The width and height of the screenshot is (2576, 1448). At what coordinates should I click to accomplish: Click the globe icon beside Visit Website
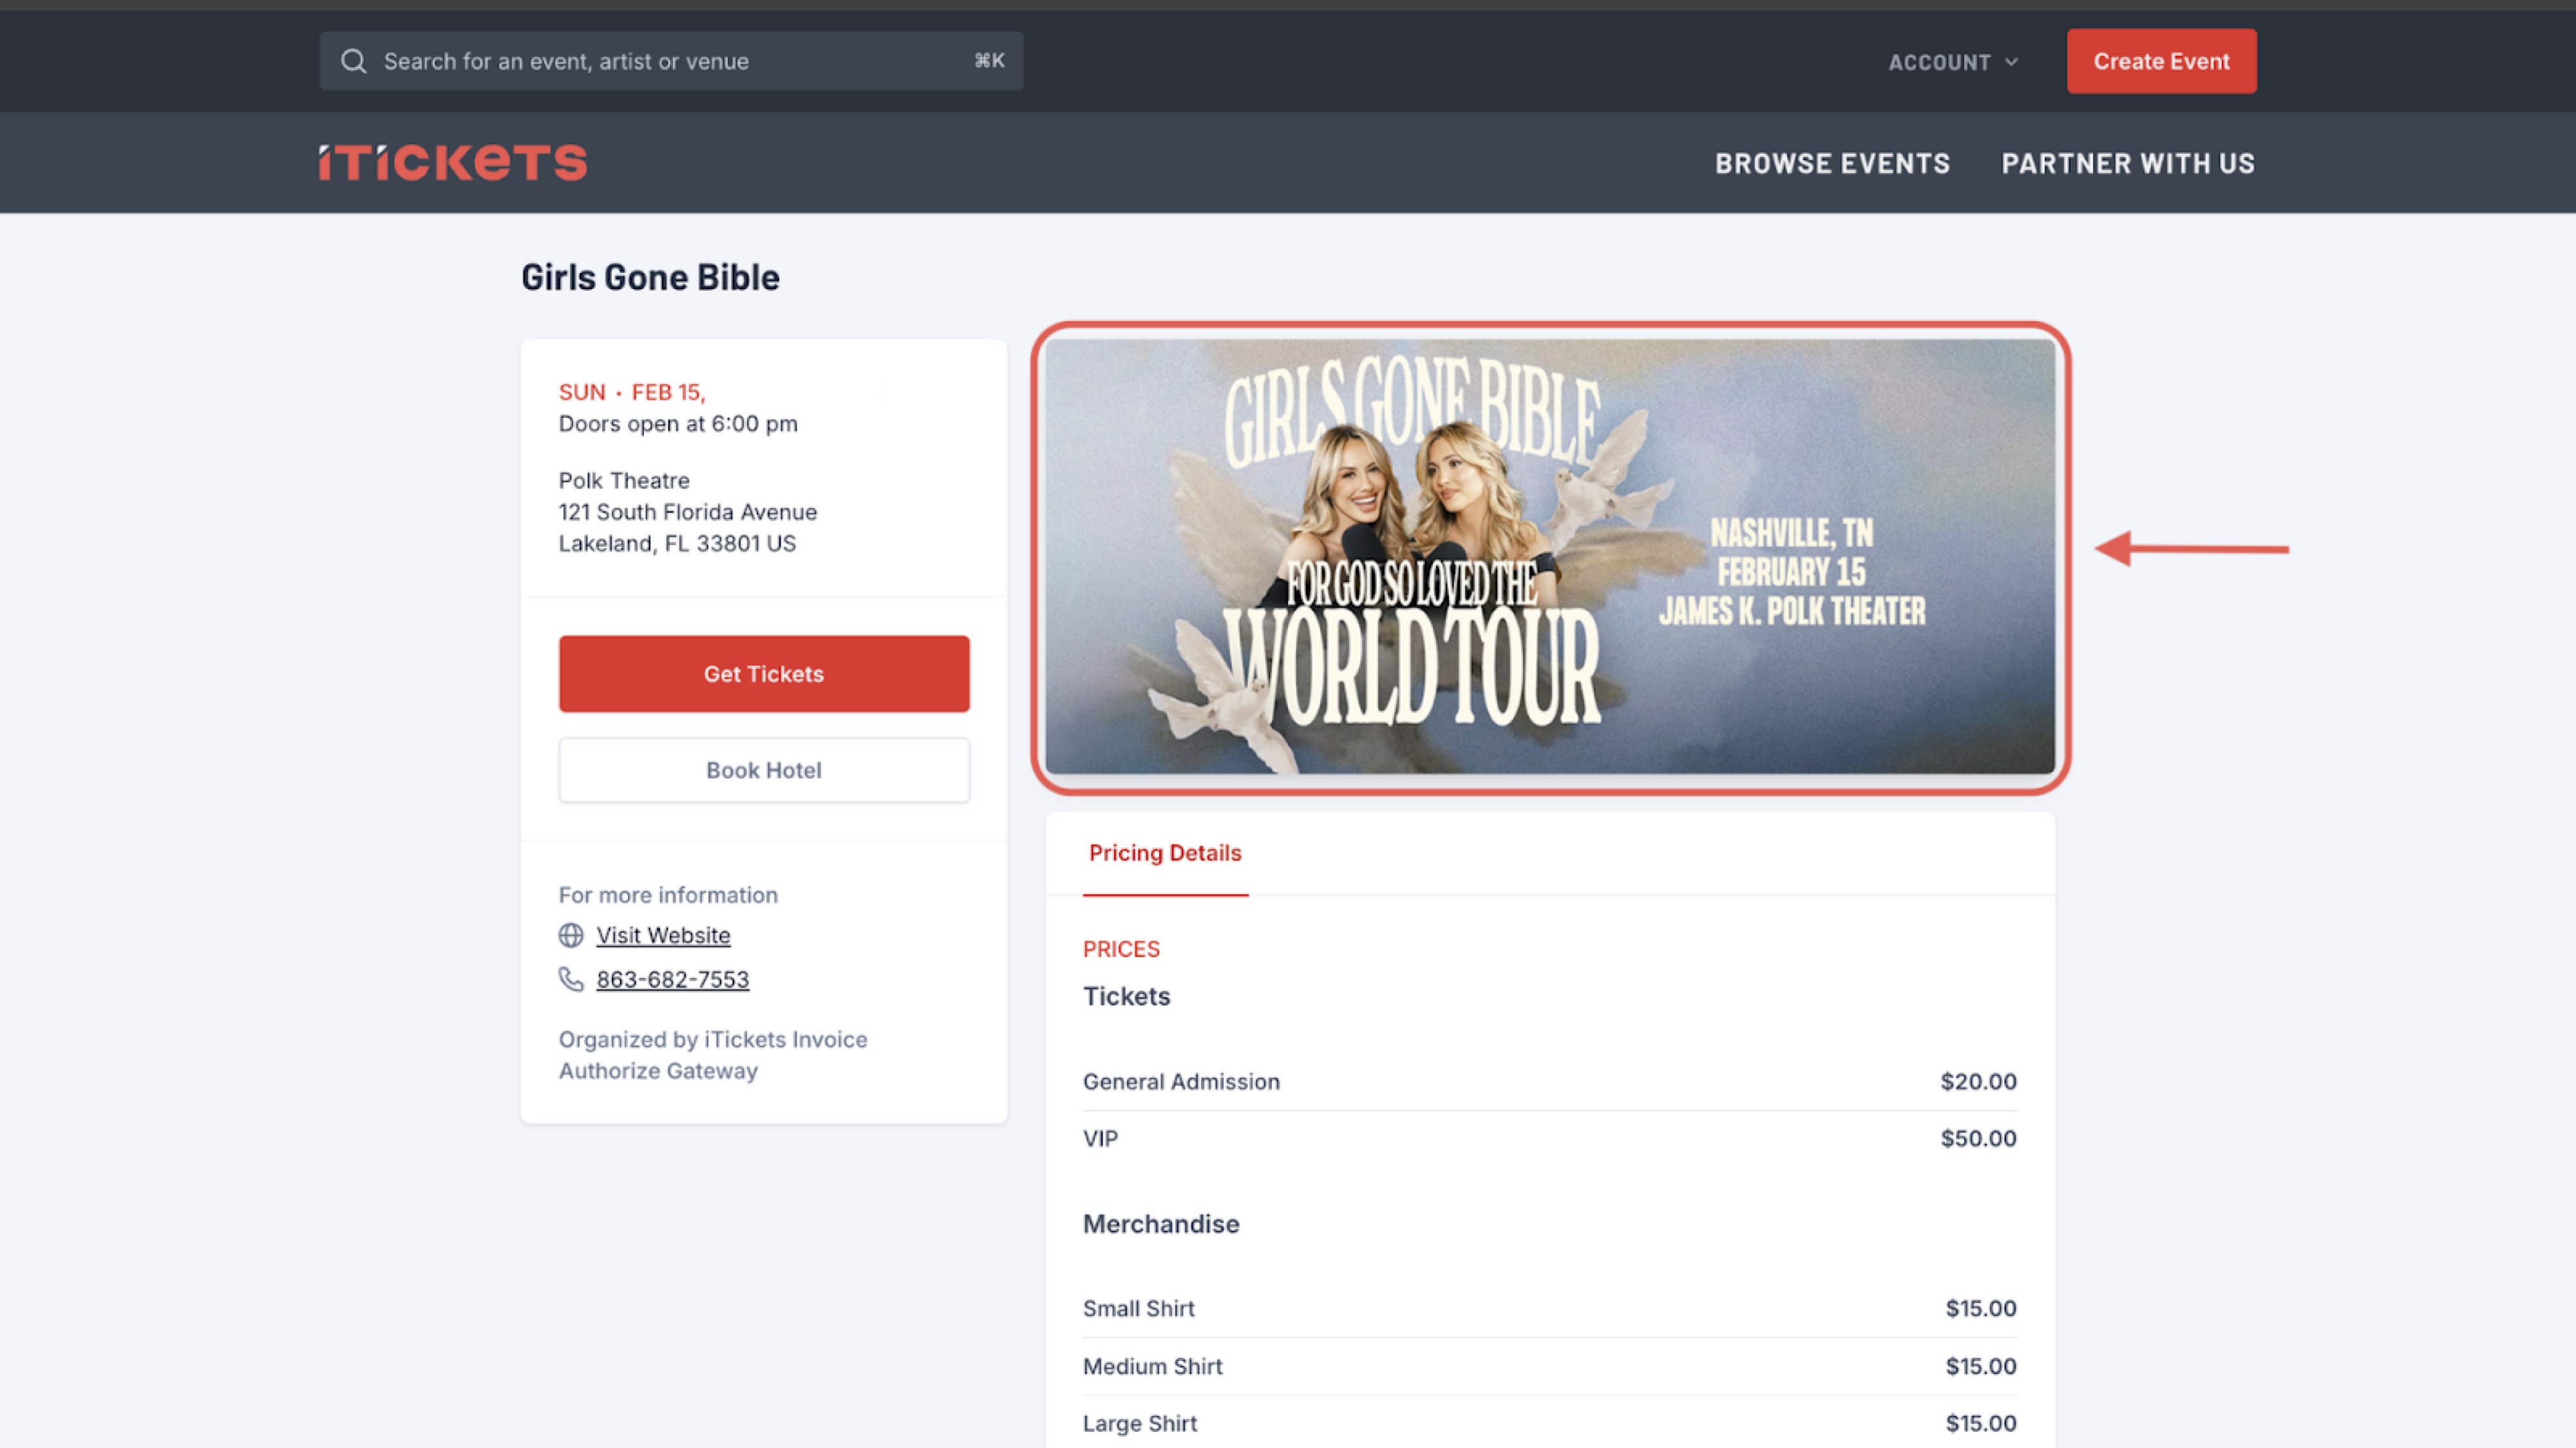point(571,935)
